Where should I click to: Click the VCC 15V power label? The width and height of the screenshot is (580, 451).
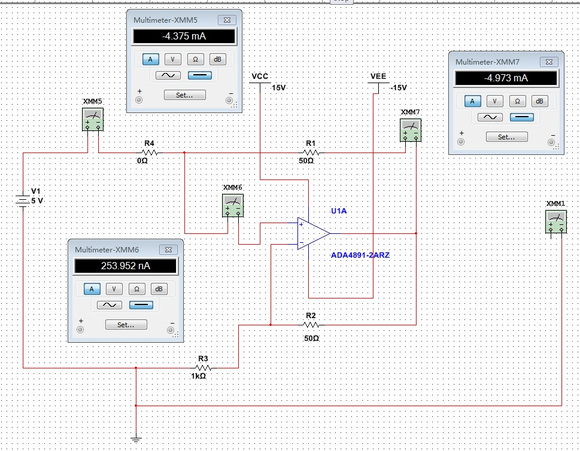260,77
